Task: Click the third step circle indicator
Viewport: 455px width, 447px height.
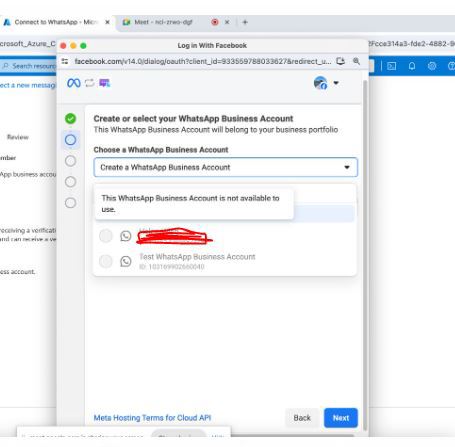Action: click(70, 161)
